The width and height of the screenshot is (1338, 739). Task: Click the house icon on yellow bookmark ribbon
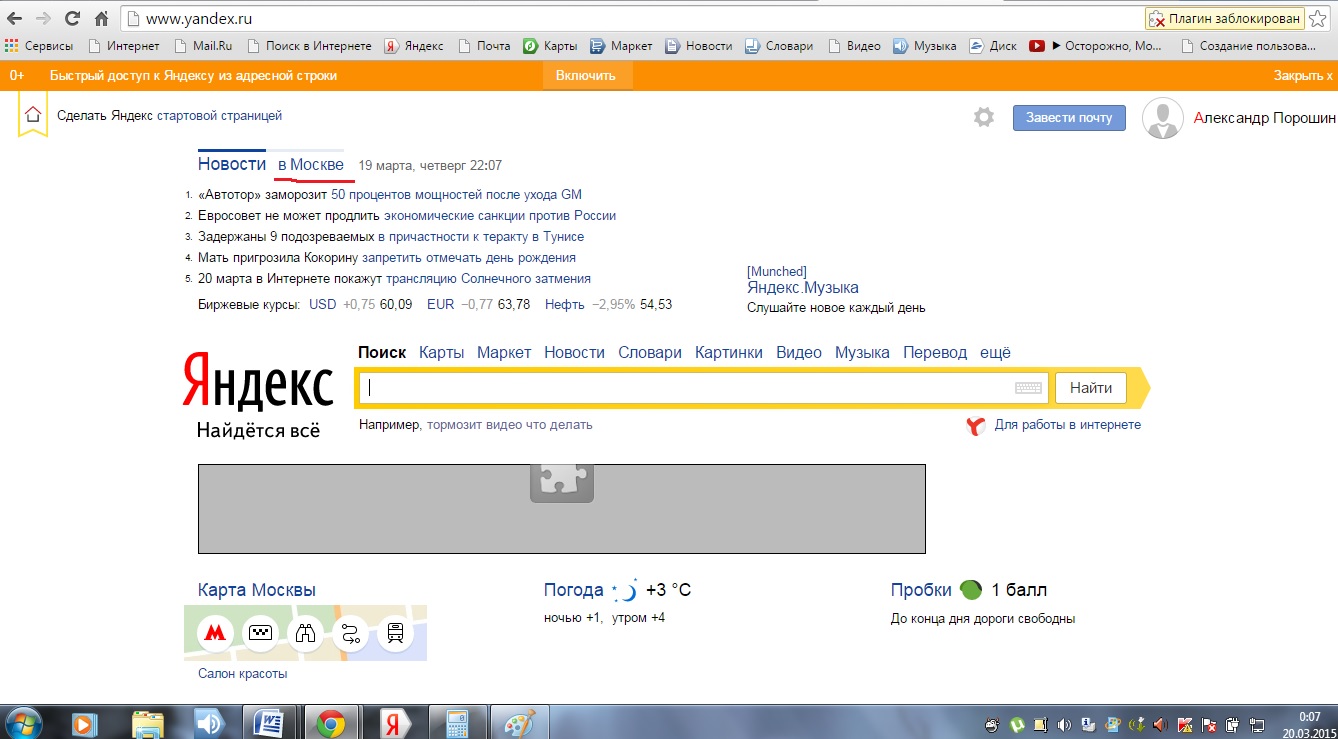point(32,114)
